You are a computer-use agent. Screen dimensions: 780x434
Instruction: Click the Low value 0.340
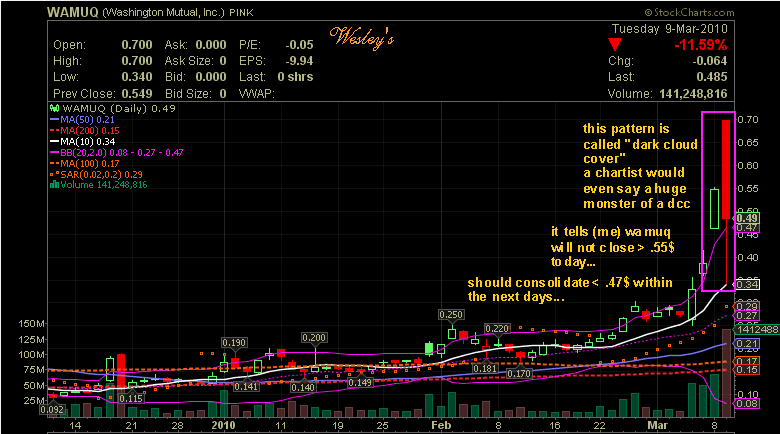pos(137,77)
